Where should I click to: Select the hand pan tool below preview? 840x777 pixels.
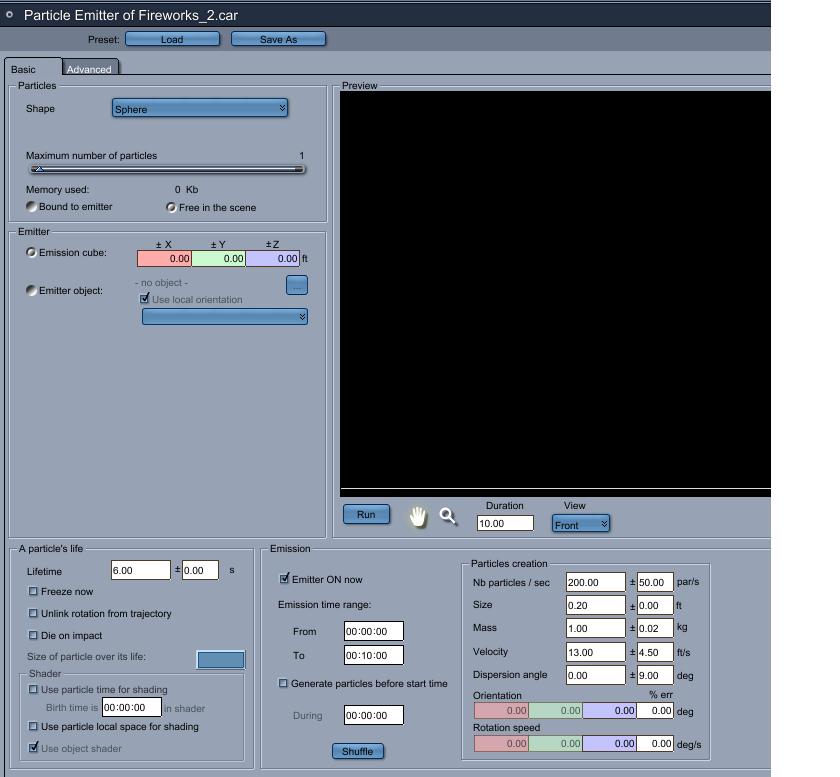point(417,517)
